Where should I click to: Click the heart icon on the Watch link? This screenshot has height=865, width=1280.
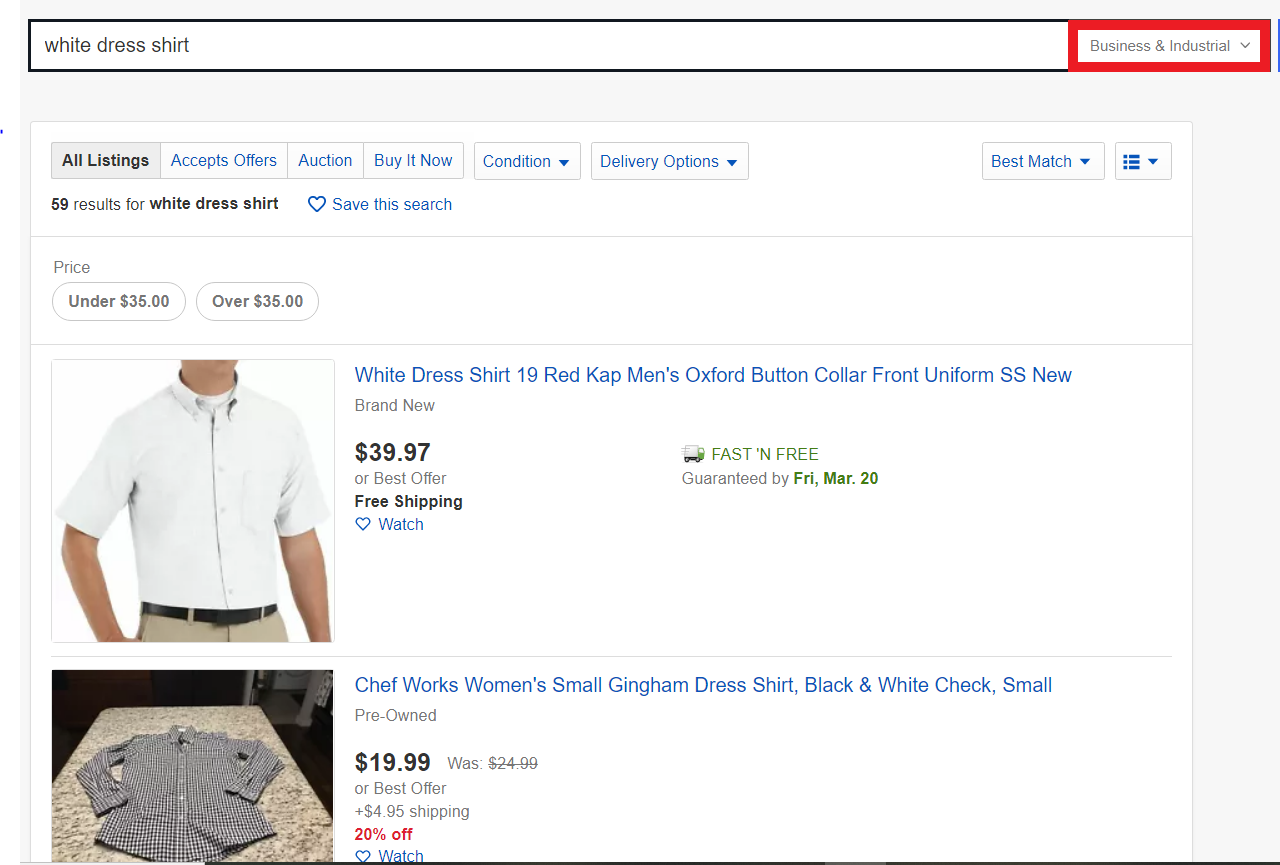(363, 524)
